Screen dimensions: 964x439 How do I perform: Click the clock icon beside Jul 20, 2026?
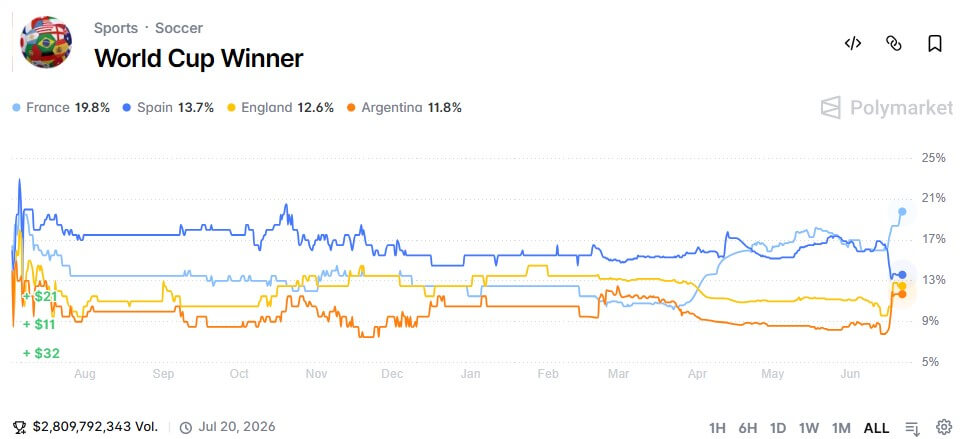coord(185,427)
